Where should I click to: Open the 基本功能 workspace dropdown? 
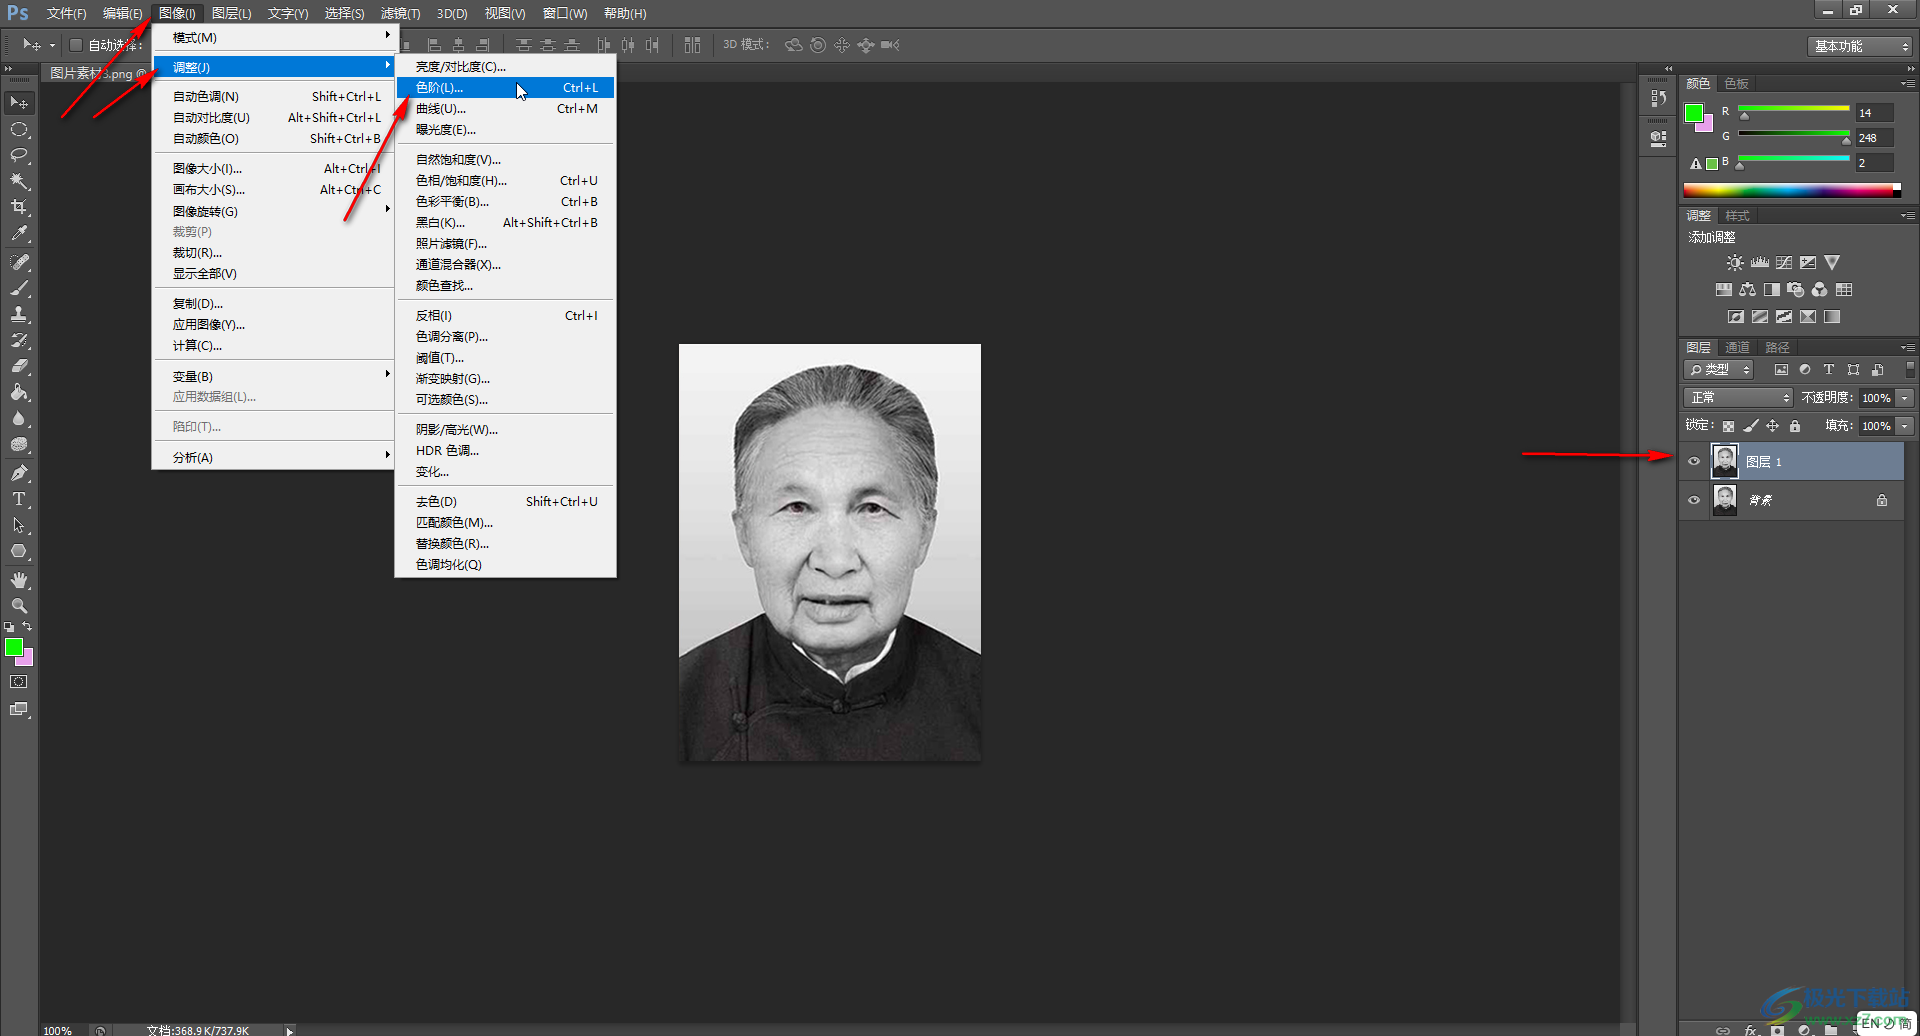[x=1861, y=46]
